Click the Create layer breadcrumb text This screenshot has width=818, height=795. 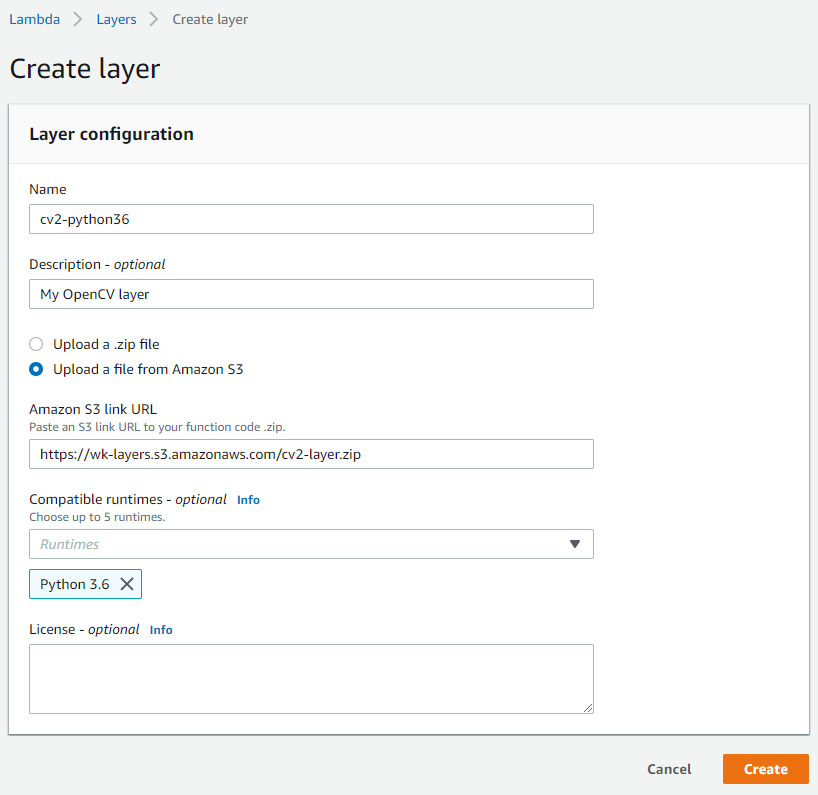click(210, 19)
